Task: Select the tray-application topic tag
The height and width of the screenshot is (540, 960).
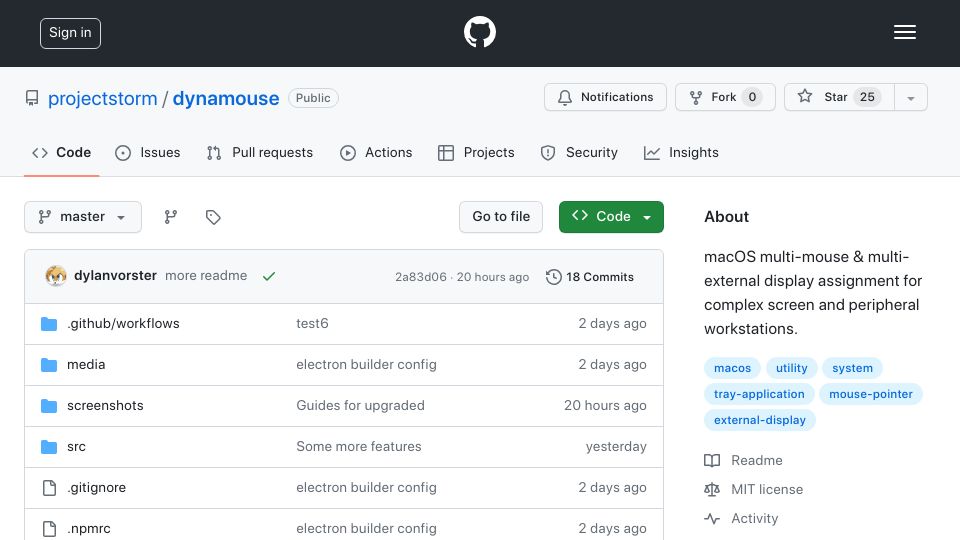Action: point(759,394)
